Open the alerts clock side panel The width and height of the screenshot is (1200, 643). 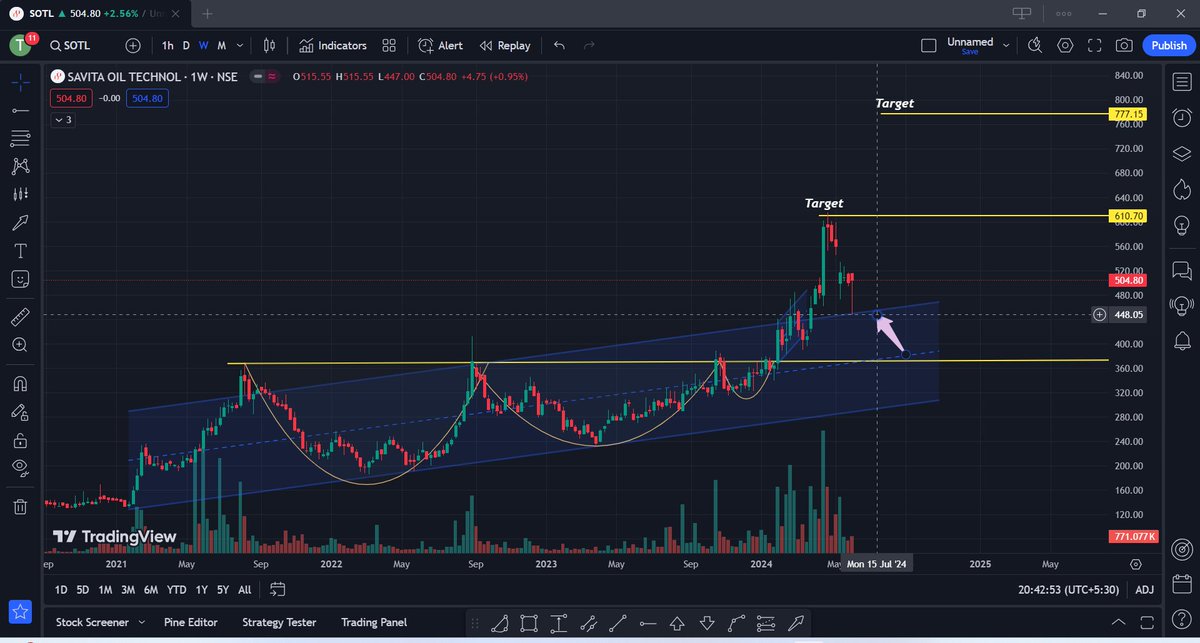click(1182, 119)
